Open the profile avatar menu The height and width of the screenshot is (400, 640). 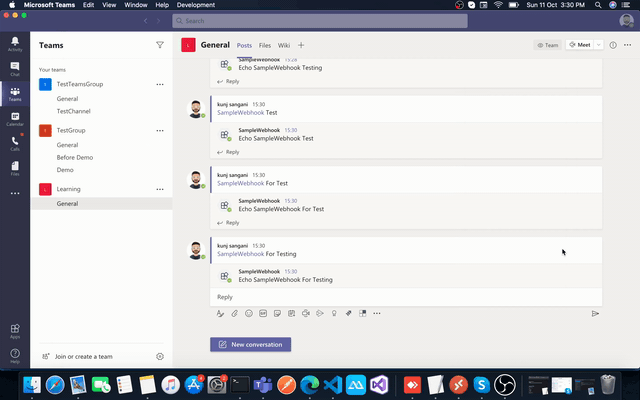626,20
